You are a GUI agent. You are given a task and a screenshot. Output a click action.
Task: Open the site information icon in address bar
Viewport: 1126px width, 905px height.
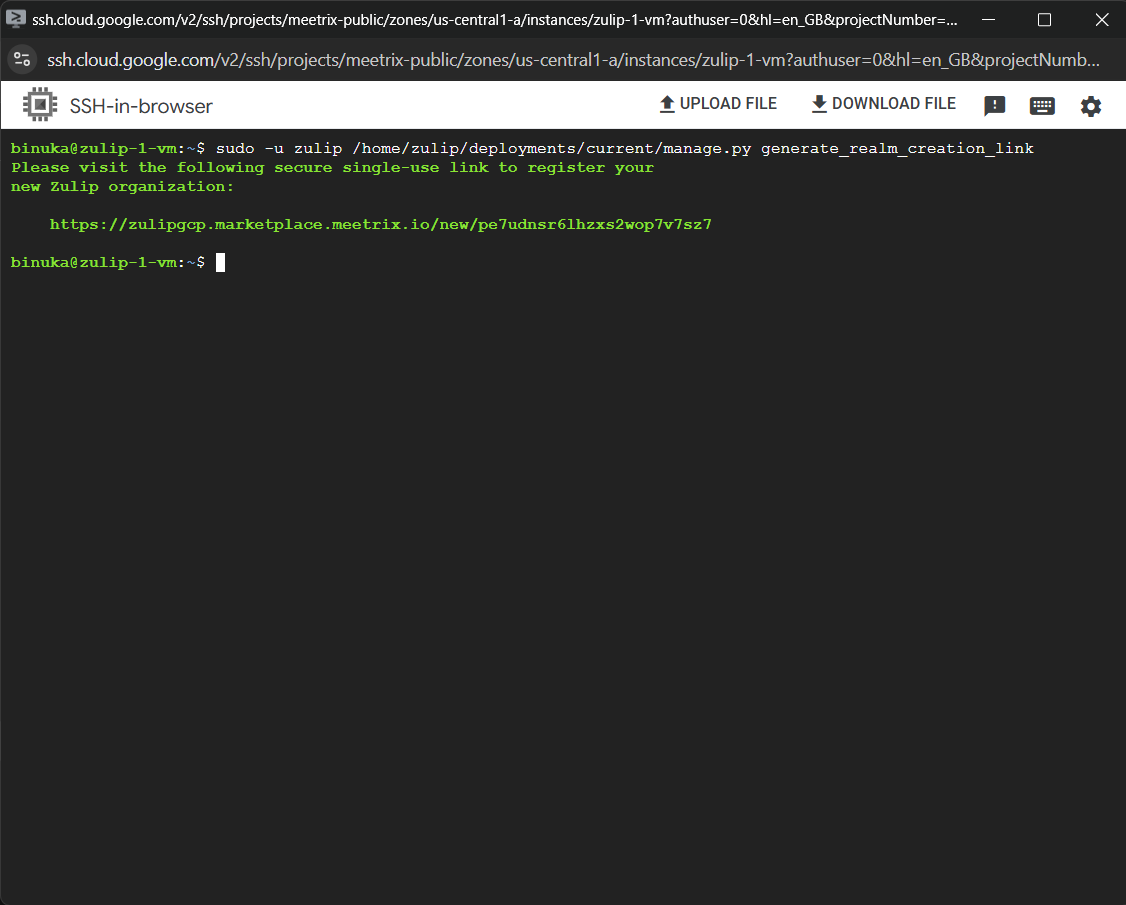click(x=22, y=60)
